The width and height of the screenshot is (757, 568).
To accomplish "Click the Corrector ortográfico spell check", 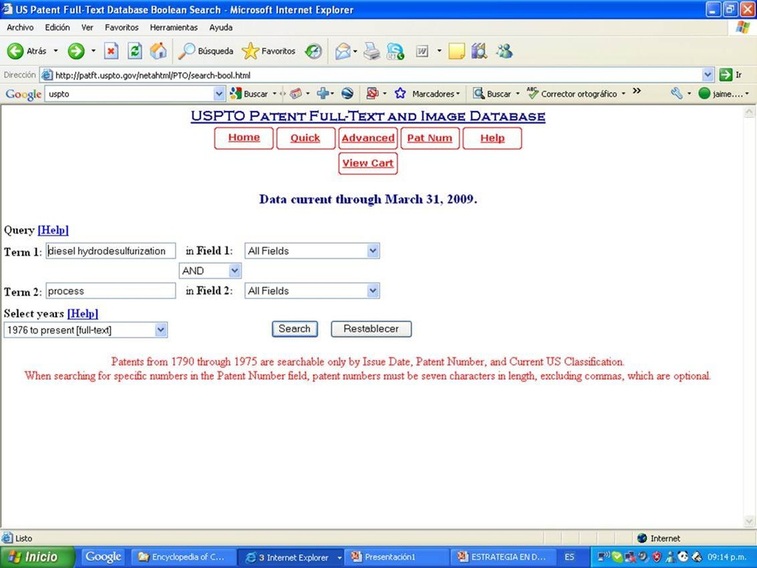I will point(573,94).
